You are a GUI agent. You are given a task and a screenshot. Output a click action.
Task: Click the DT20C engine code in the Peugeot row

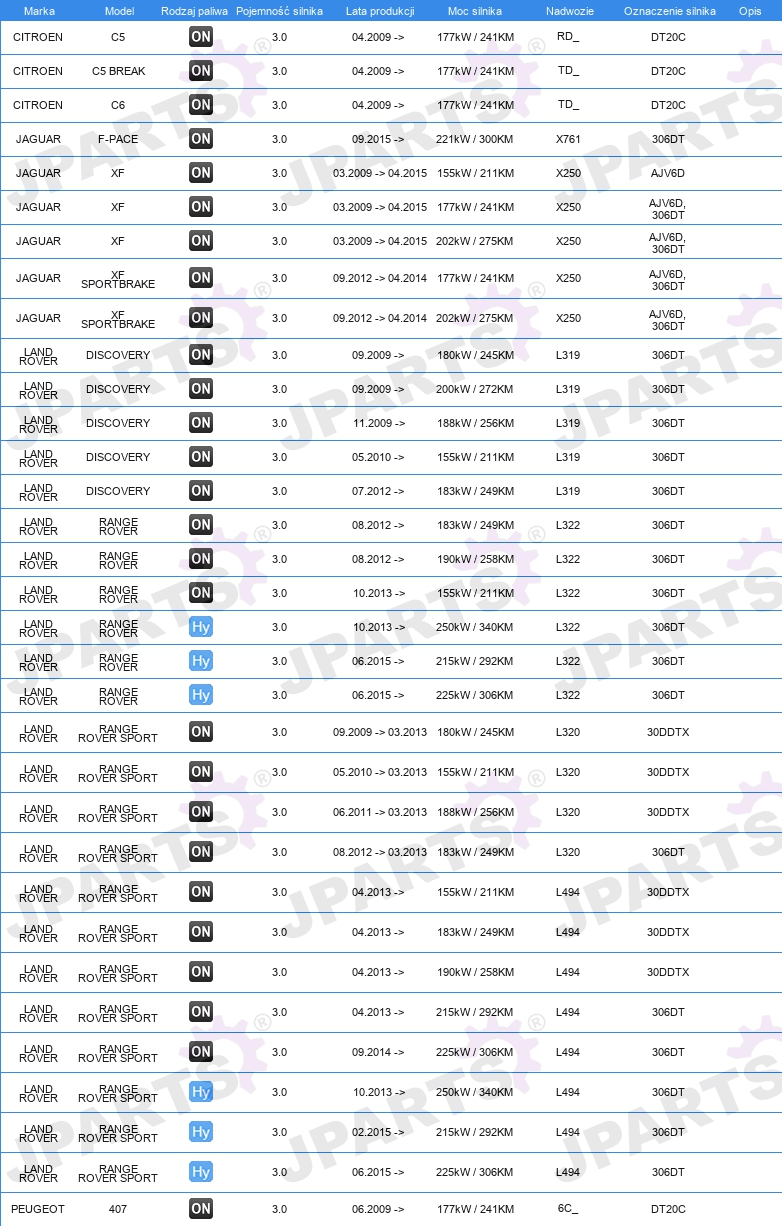point(668,1209)
